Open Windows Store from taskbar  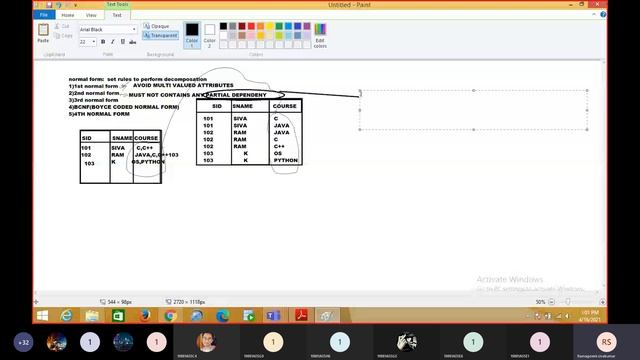pos(118,316)
